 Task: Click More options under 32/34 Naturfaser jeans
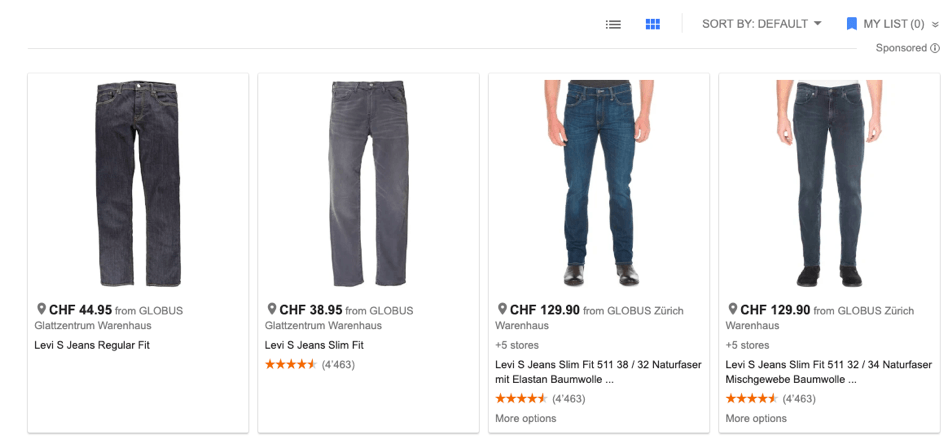(756, 418)
